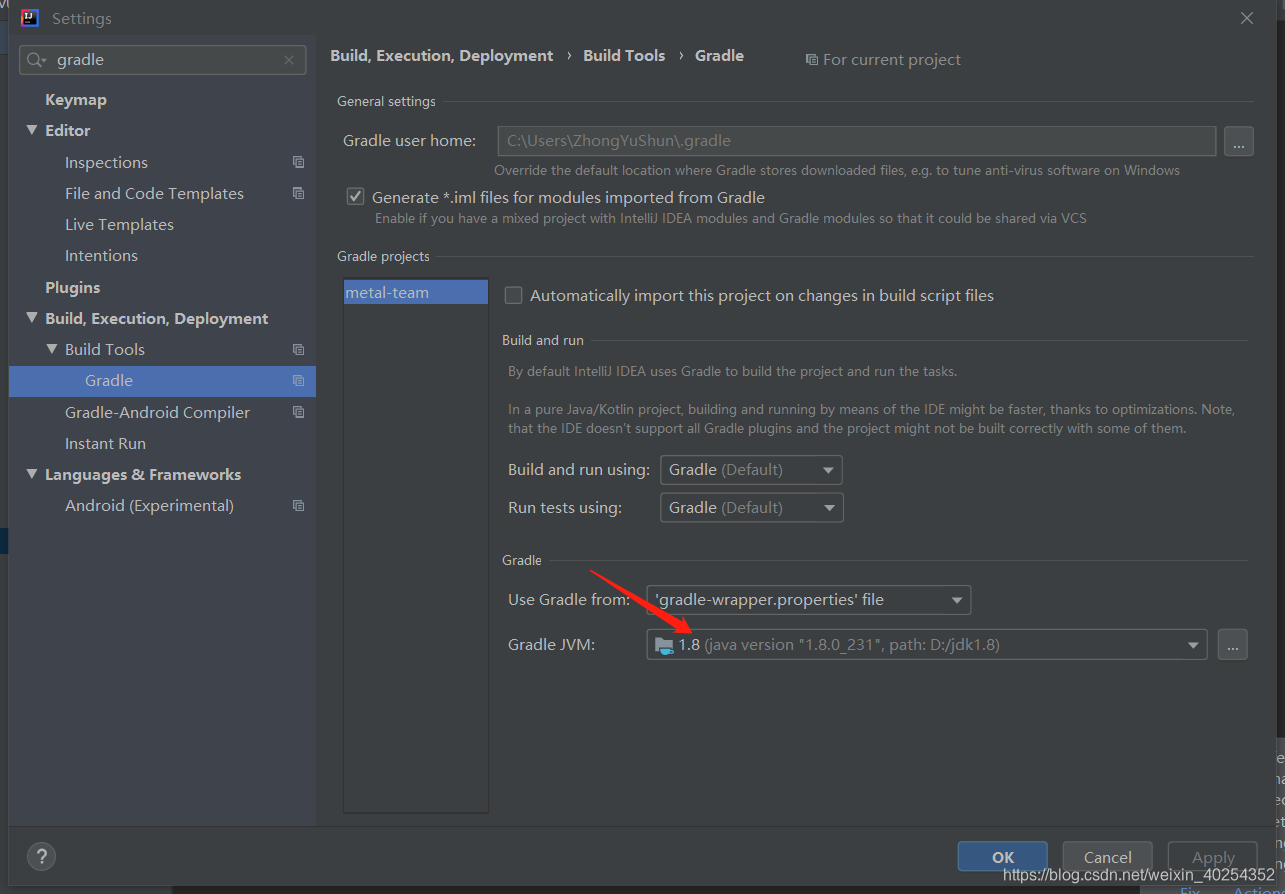Click the IntelliJ IDEA logo in the title bar
This screenshot has height=894, width=1285.
30,18
